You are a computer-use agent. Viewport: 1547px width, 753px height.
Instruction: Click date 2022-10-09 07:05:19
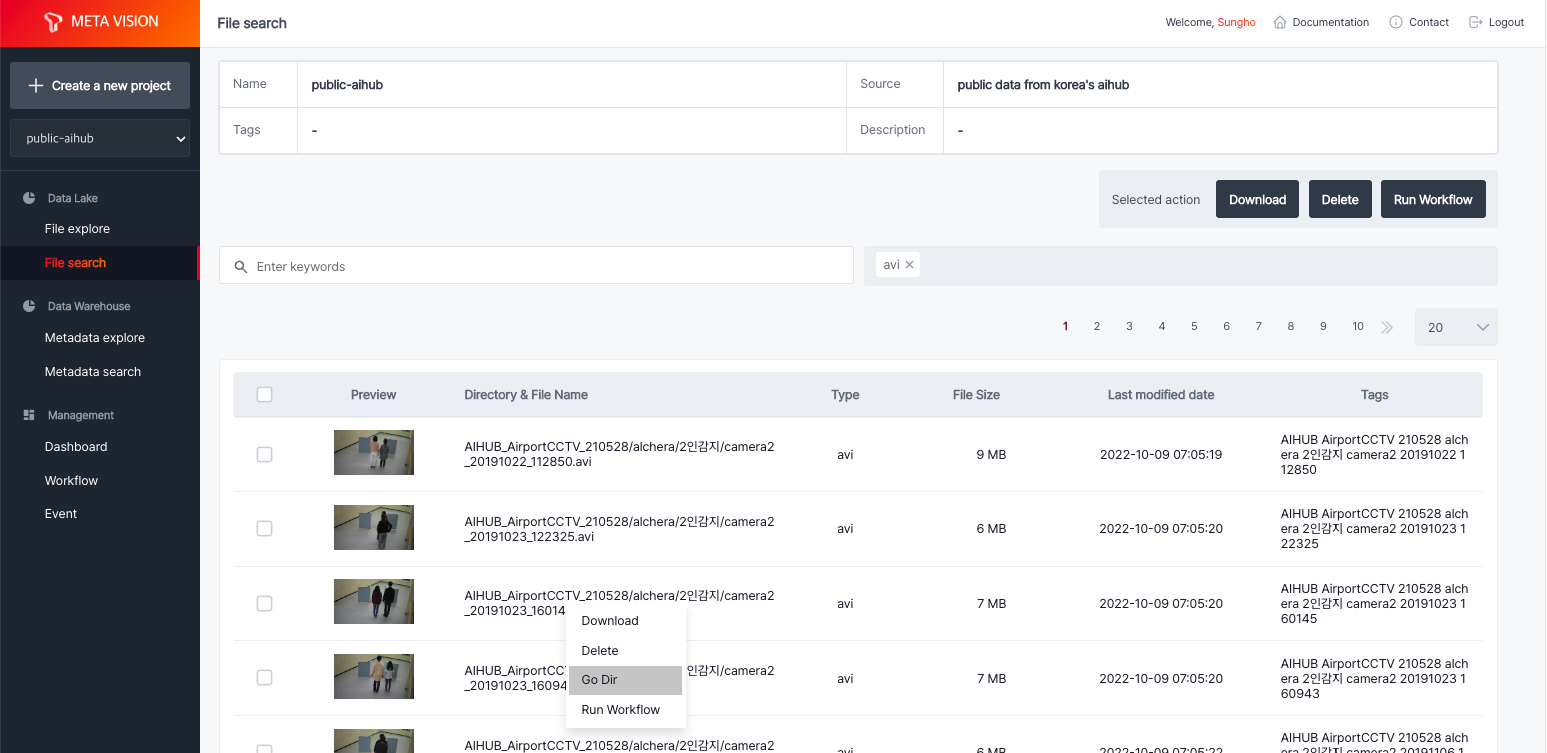click(x=1161, y=455)
